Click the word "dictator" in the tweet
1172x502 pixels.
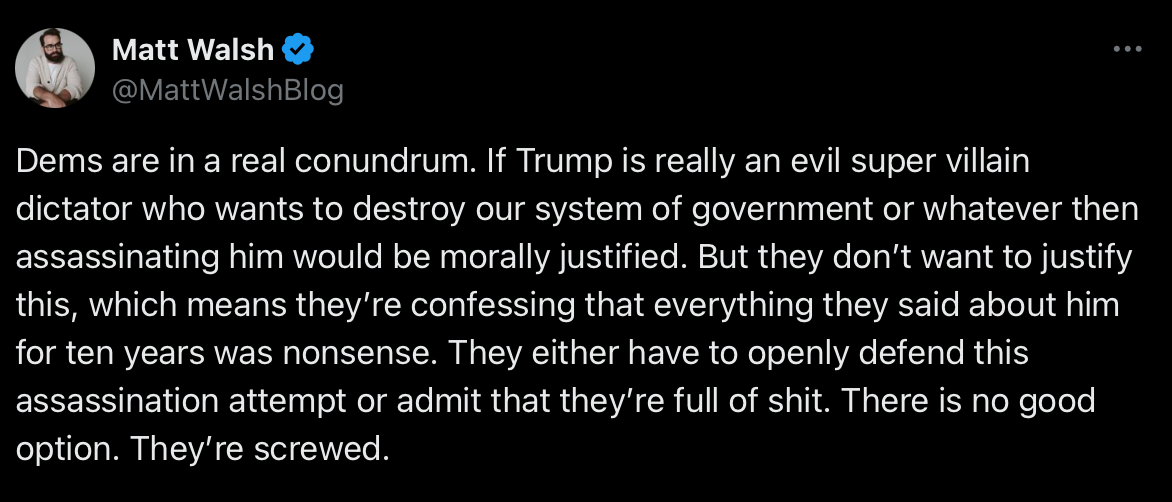[x=73, y=210]
